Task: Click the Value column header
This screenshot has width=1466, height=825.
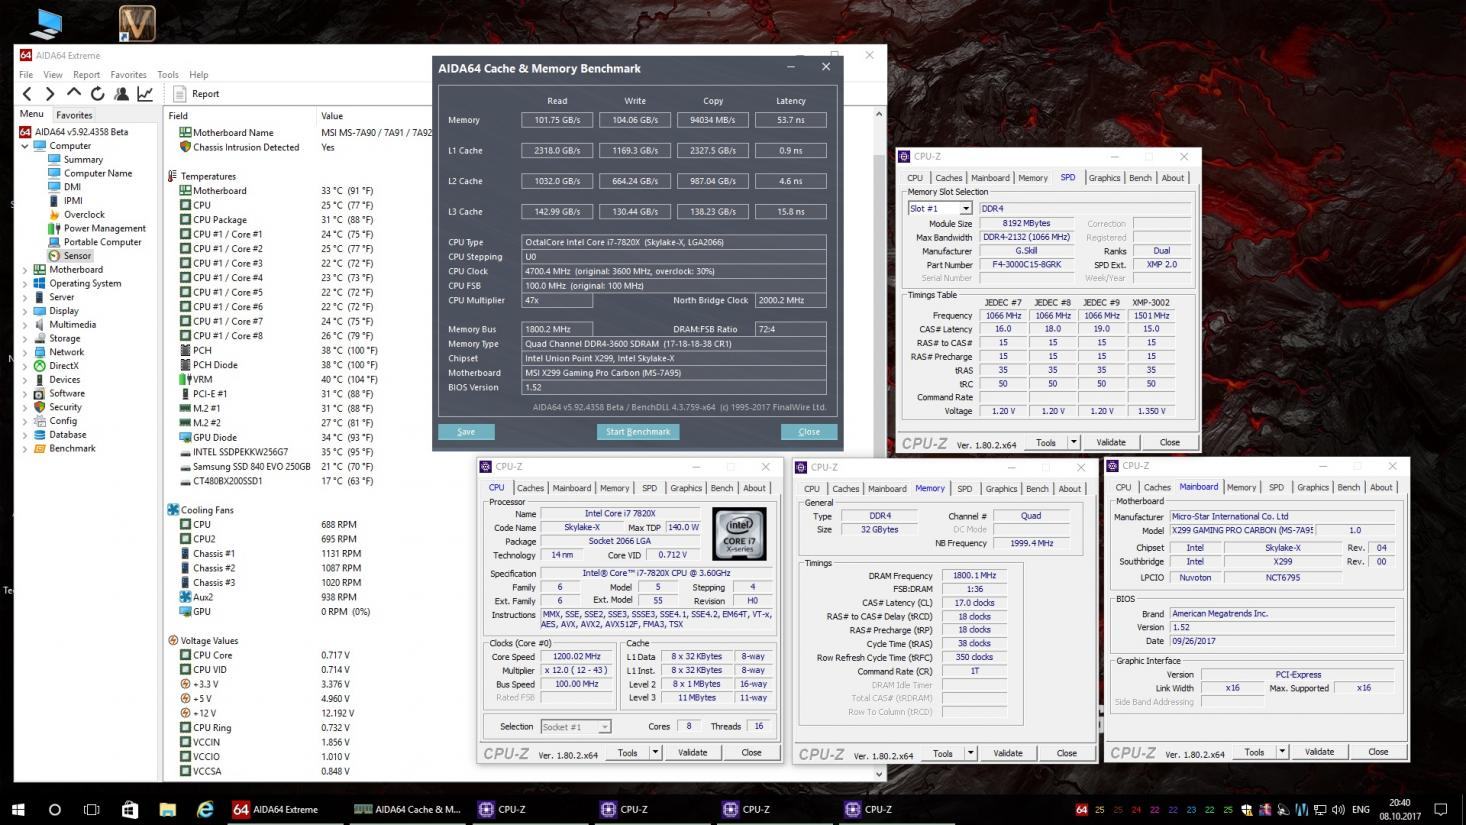Action: coord(332,116)
